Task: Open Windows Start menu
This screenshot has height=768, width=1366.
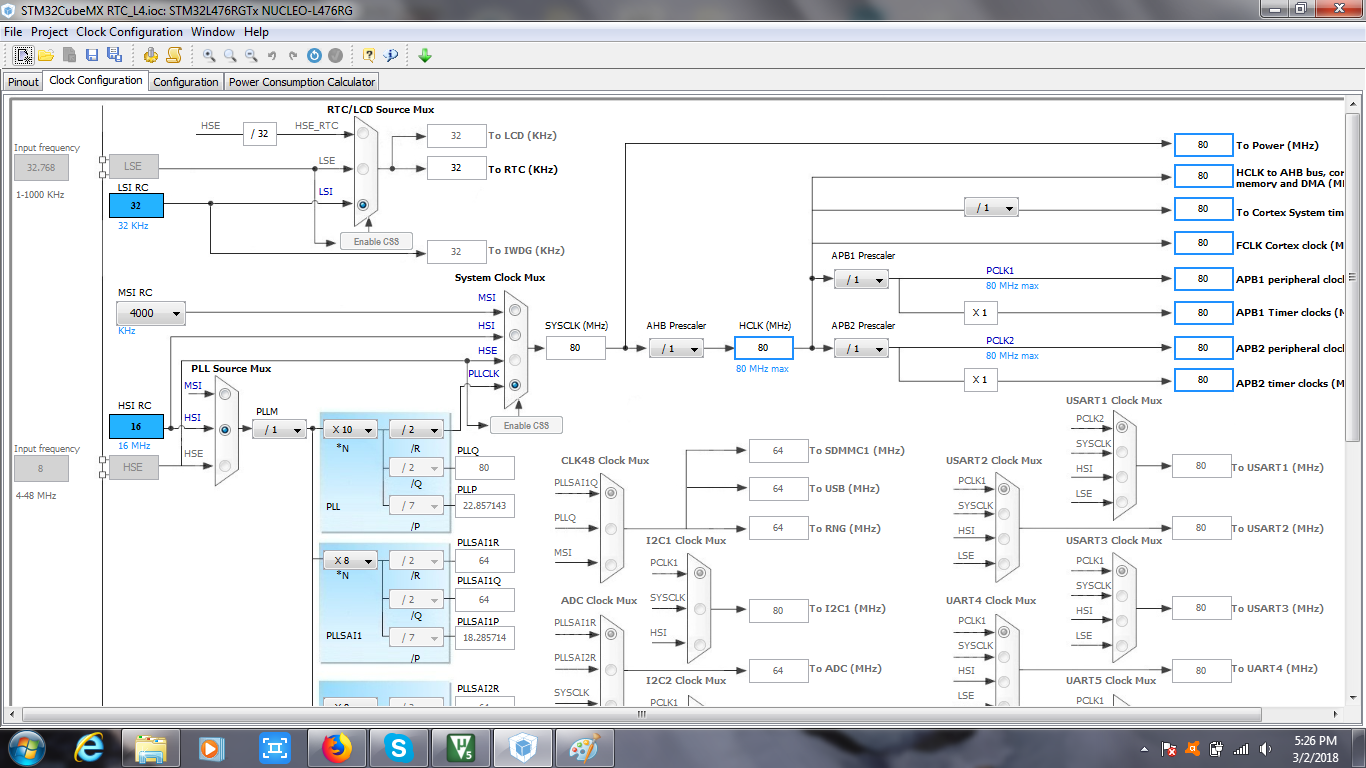Action: tap(27, 748)
